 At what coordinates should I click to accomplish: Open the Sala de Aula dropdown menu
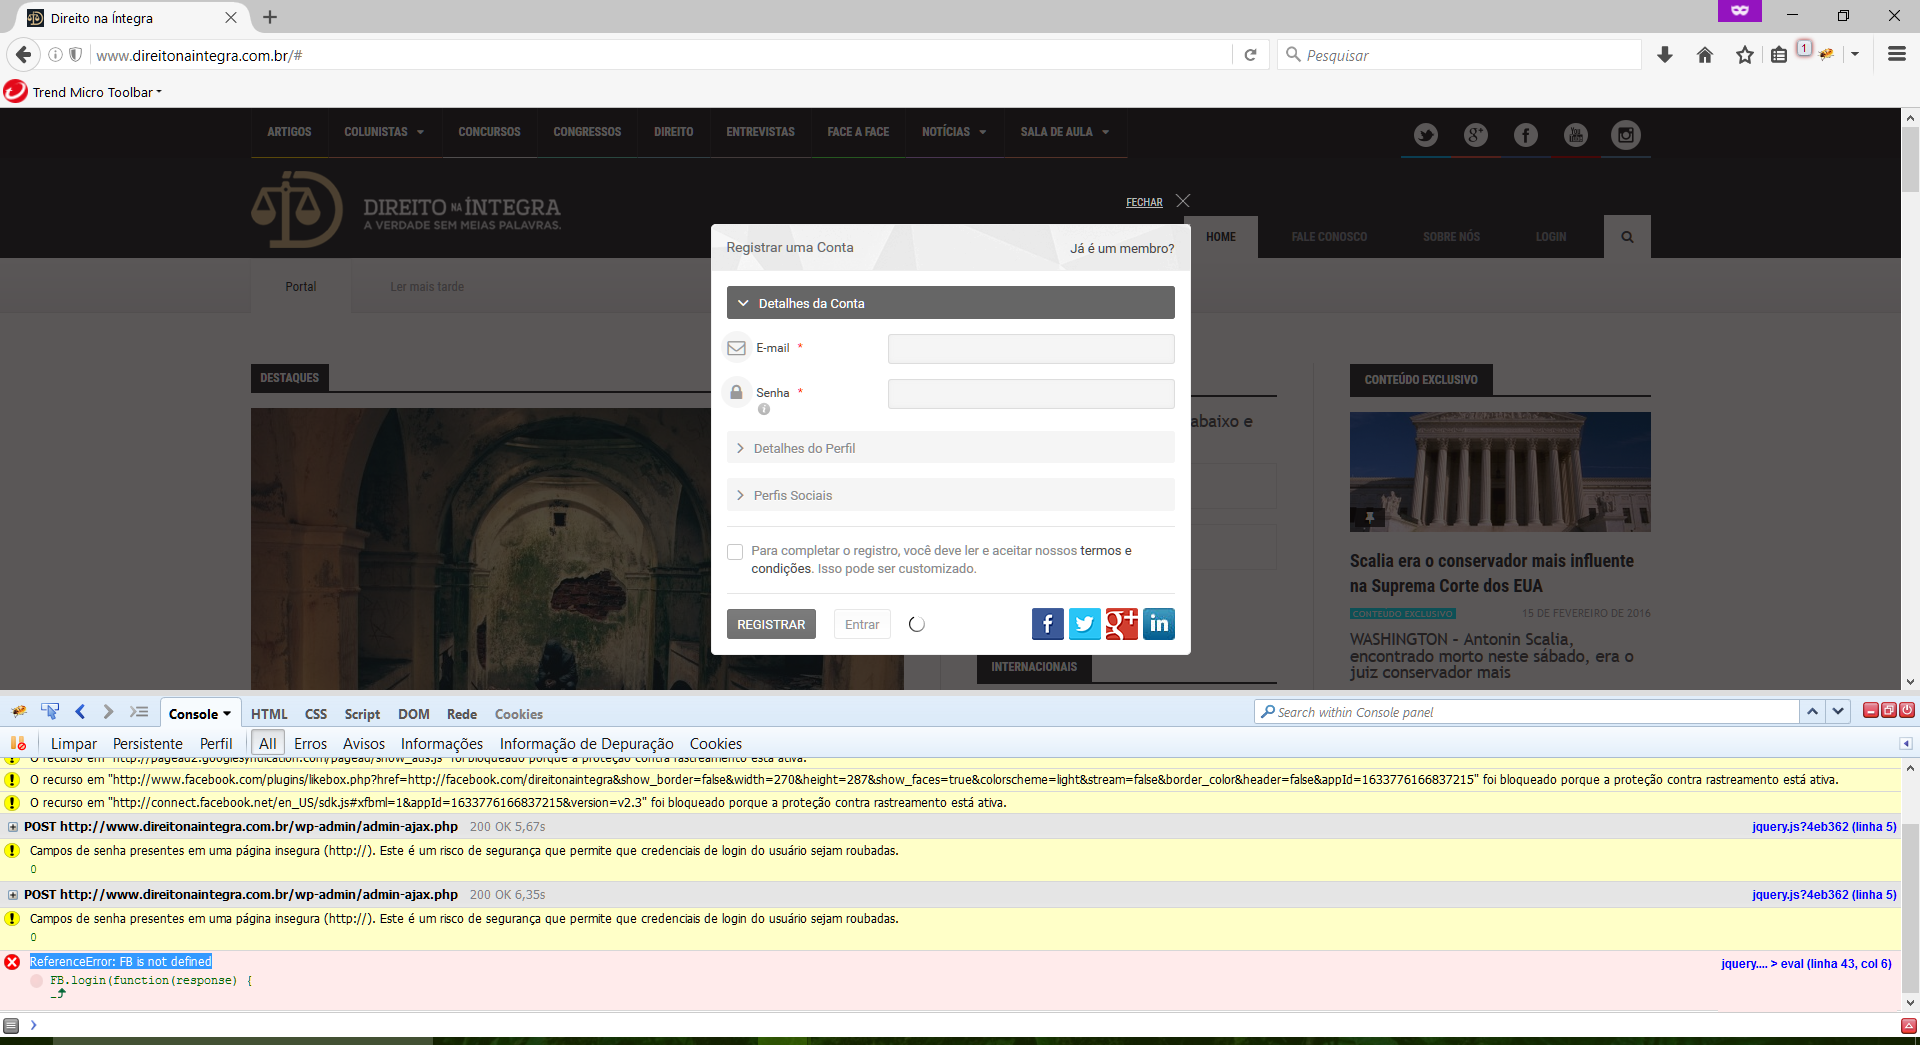[x=1065, y=132]
